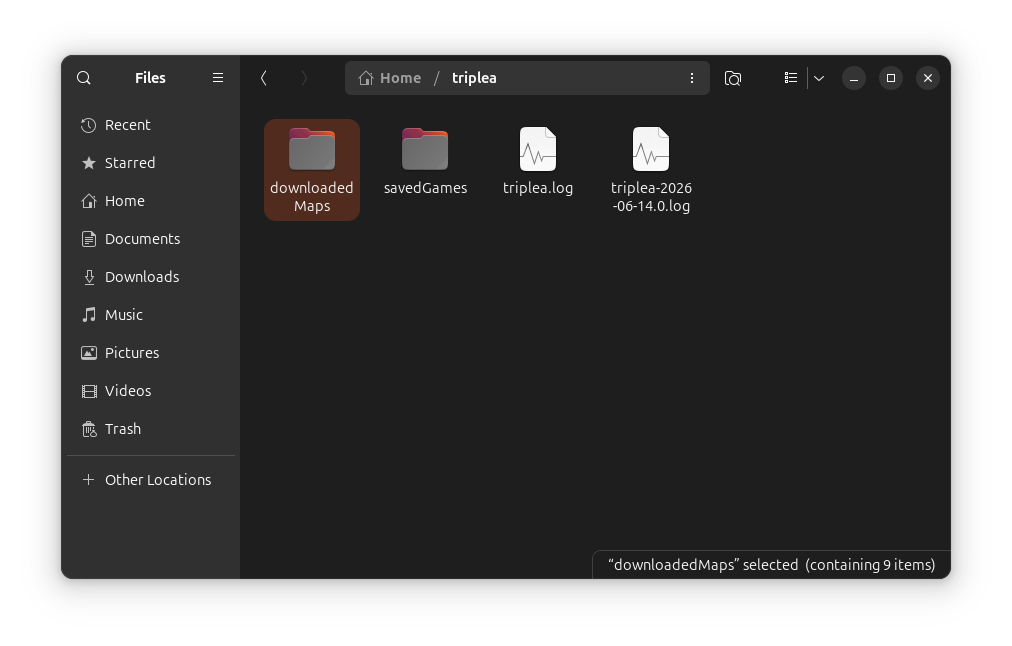Switch to list view icon
This screenshot has height=646, width=1012.
[x=791, y=78]
